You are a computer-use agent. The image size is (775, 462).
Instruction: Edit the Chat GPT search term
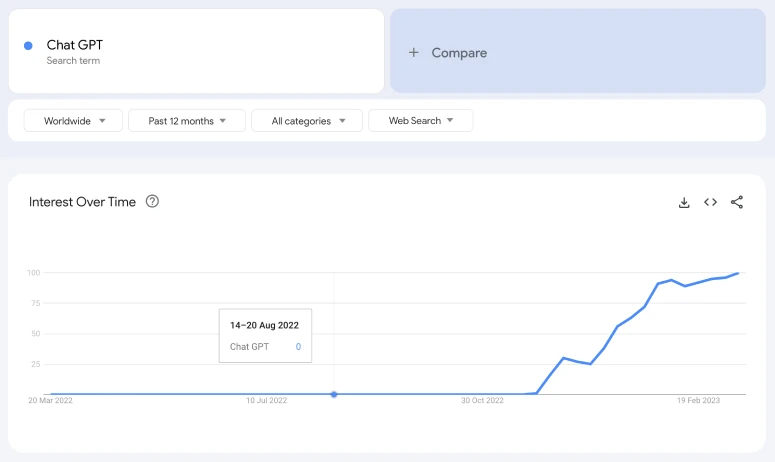point(196,51)
